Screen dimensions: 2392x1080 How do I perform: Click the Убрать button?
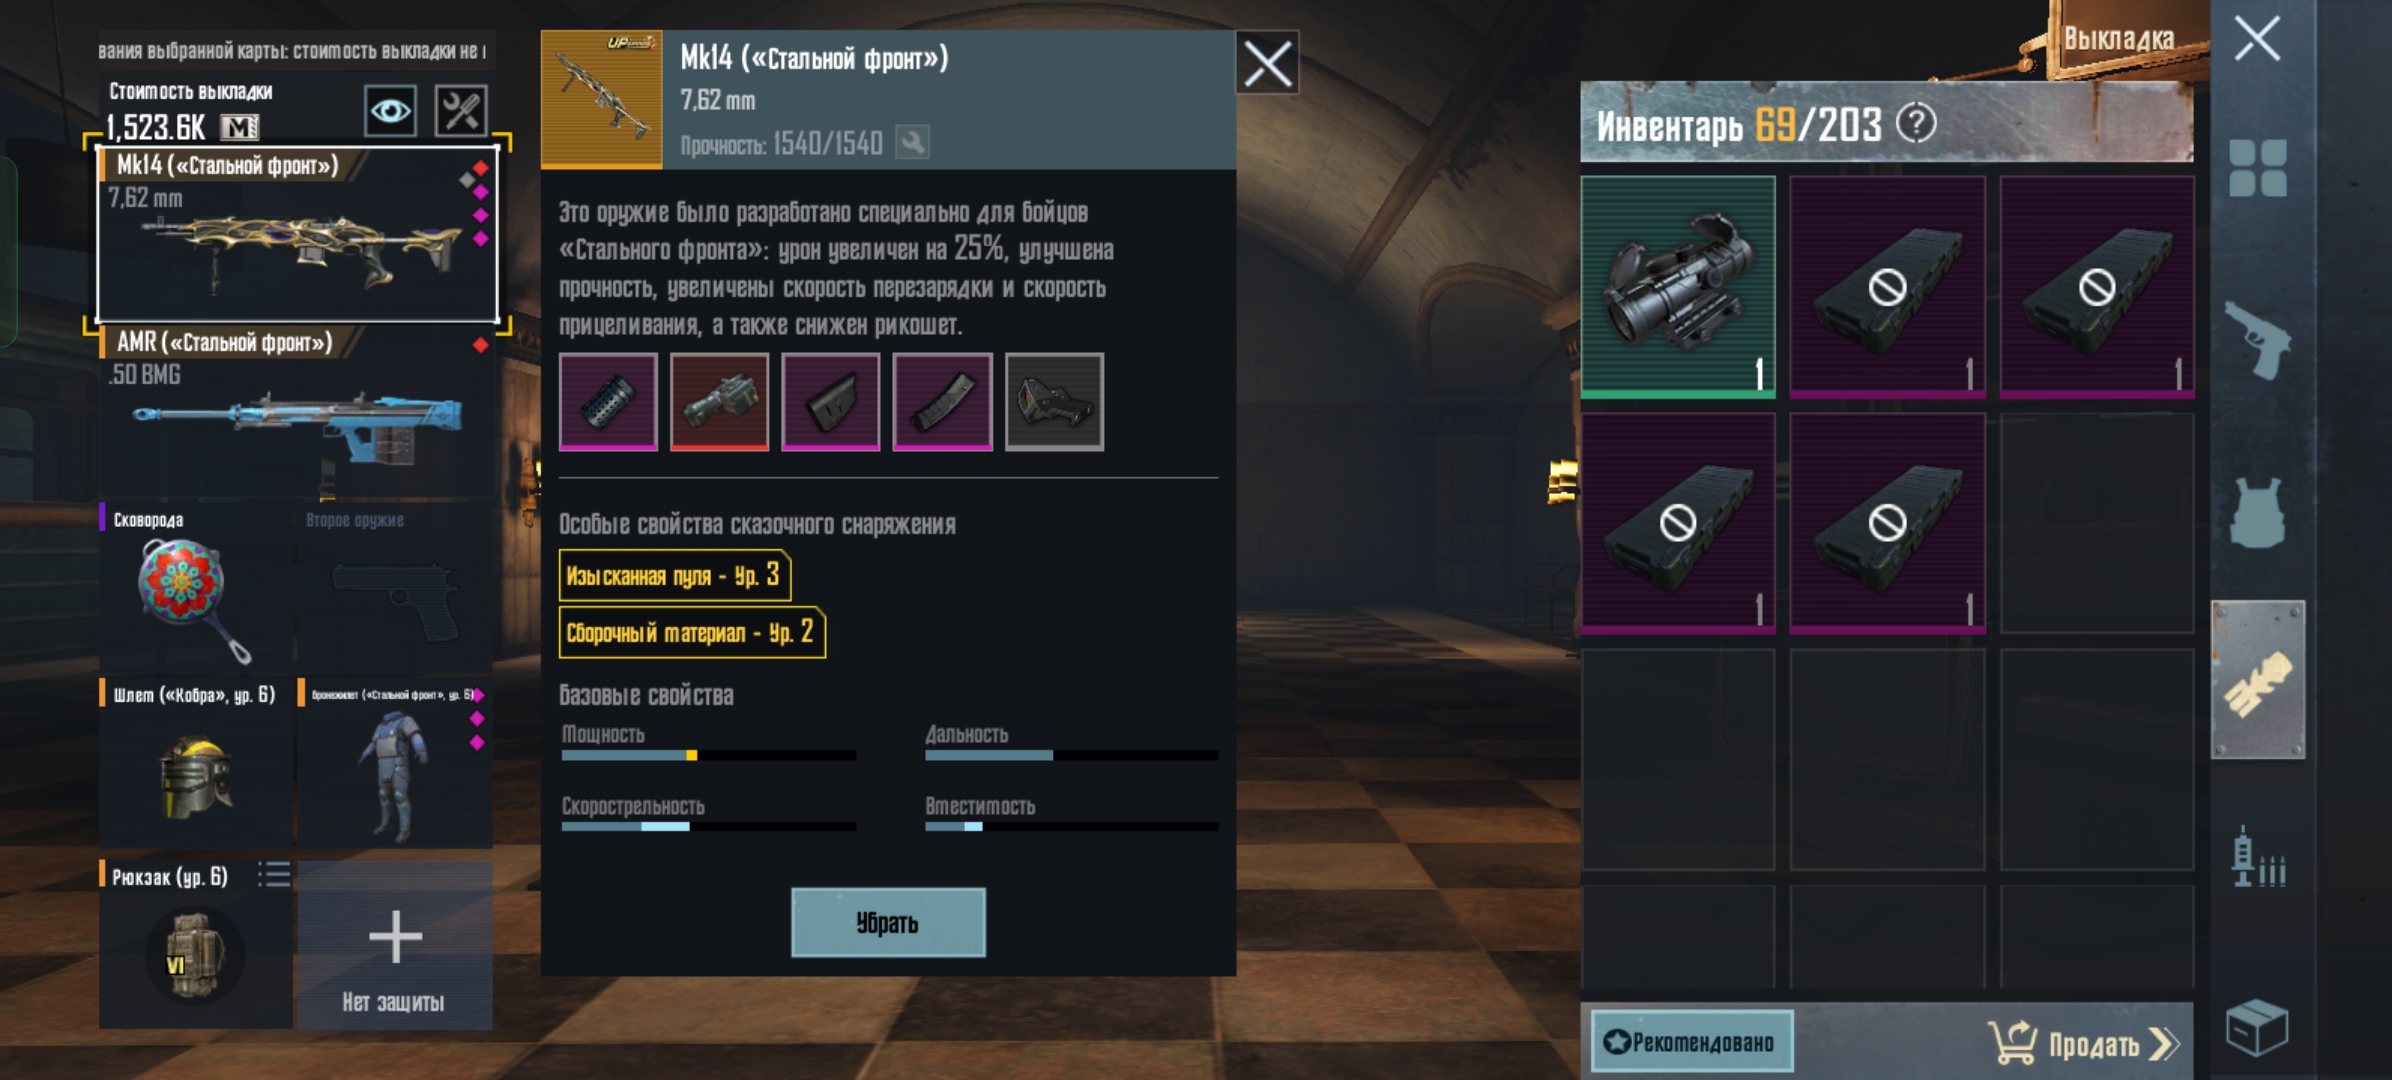pyautogui.click(x=888, y=922)
